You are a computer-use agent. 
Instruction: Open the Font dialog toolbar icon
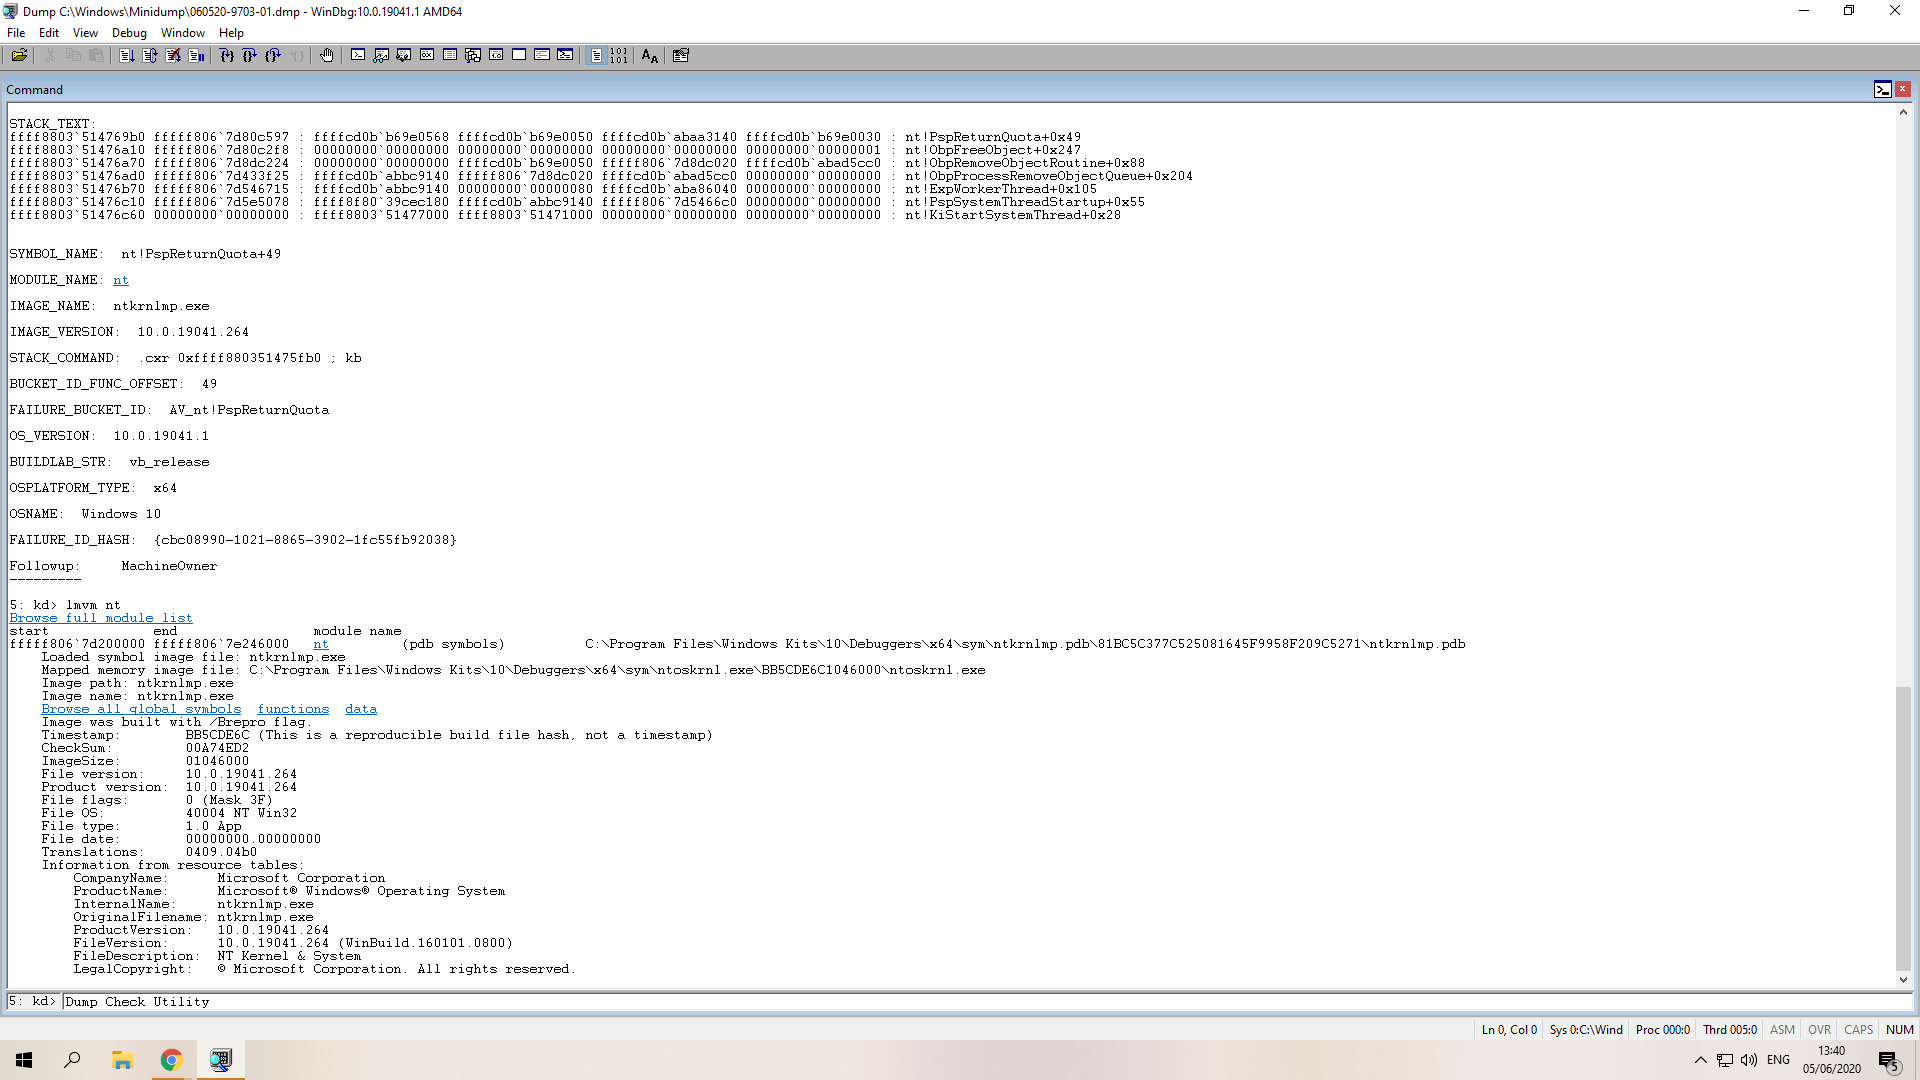(x=650, y=55)
